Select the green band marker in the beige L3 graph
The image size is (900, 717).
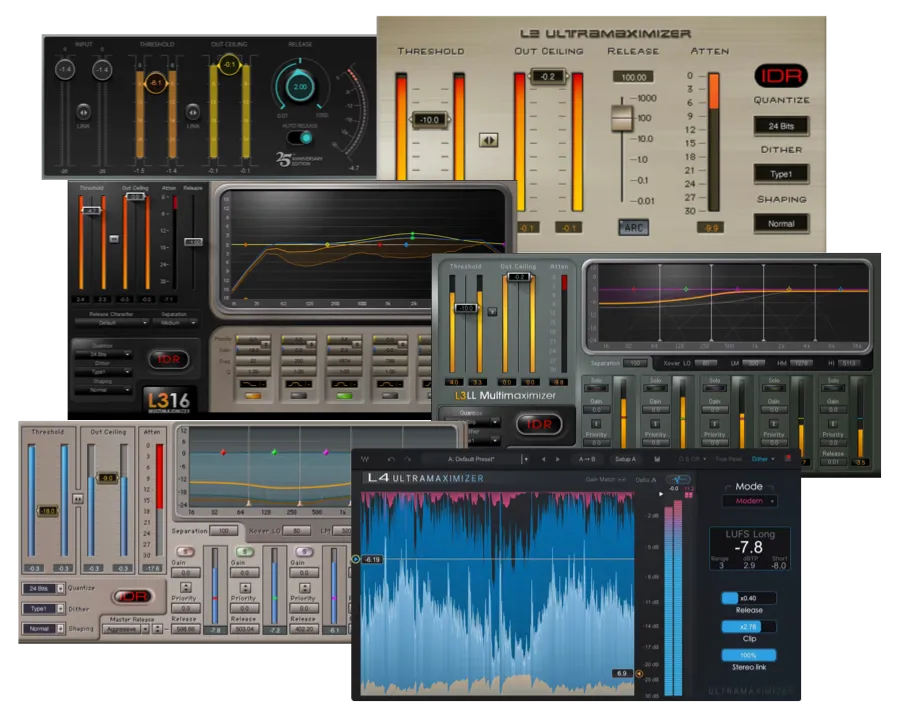point(274,452)
